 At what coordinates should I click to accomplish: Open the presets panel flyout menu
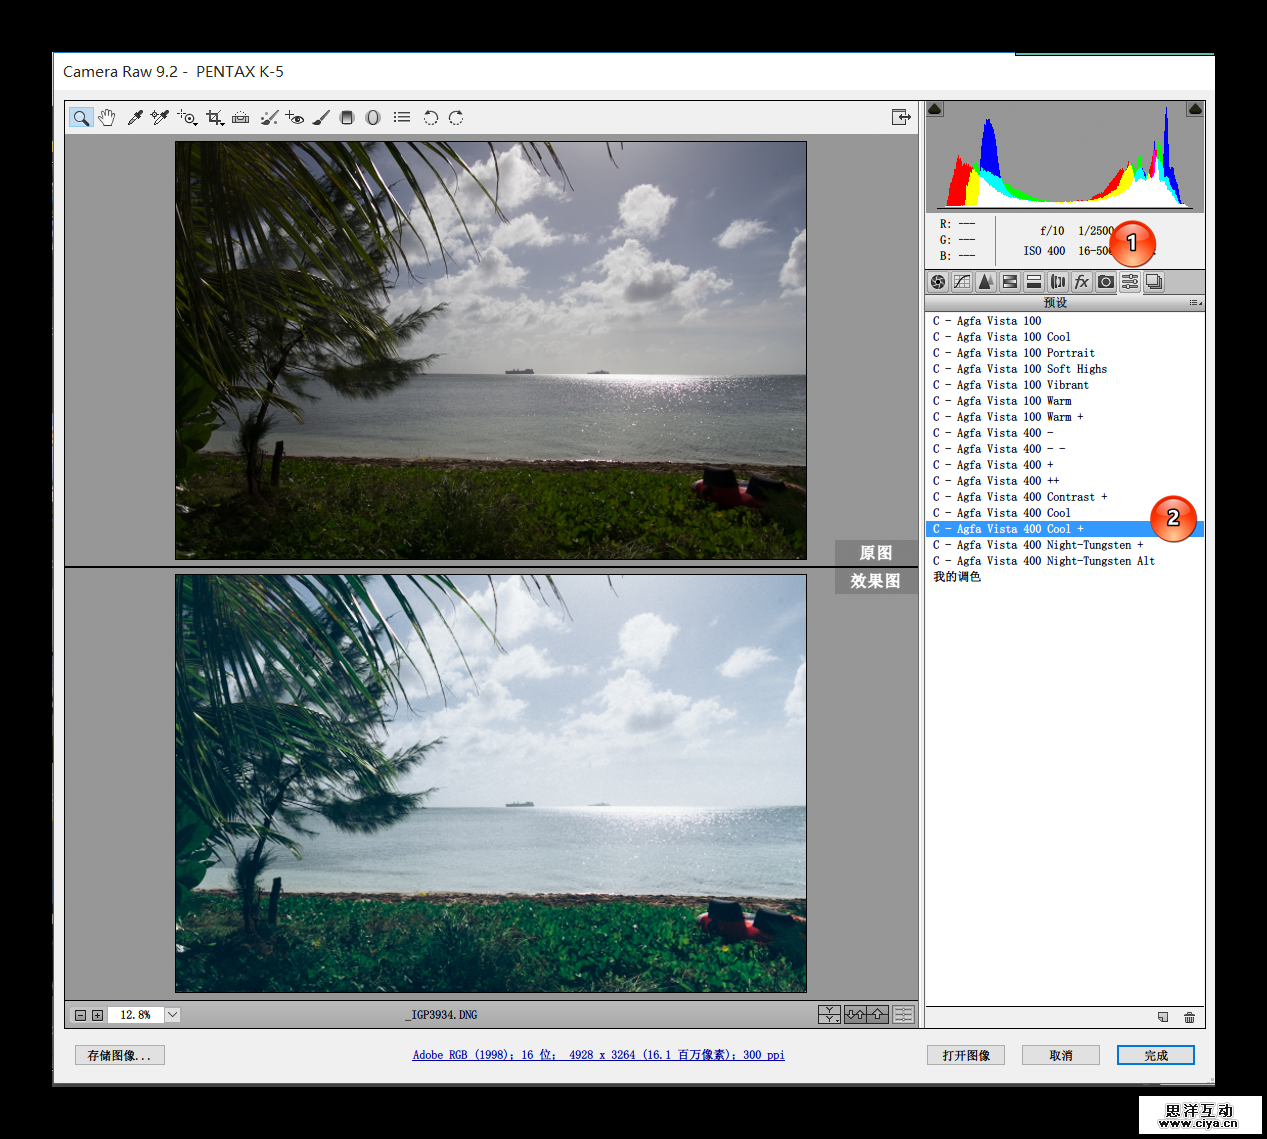[x=1195, y=302]
